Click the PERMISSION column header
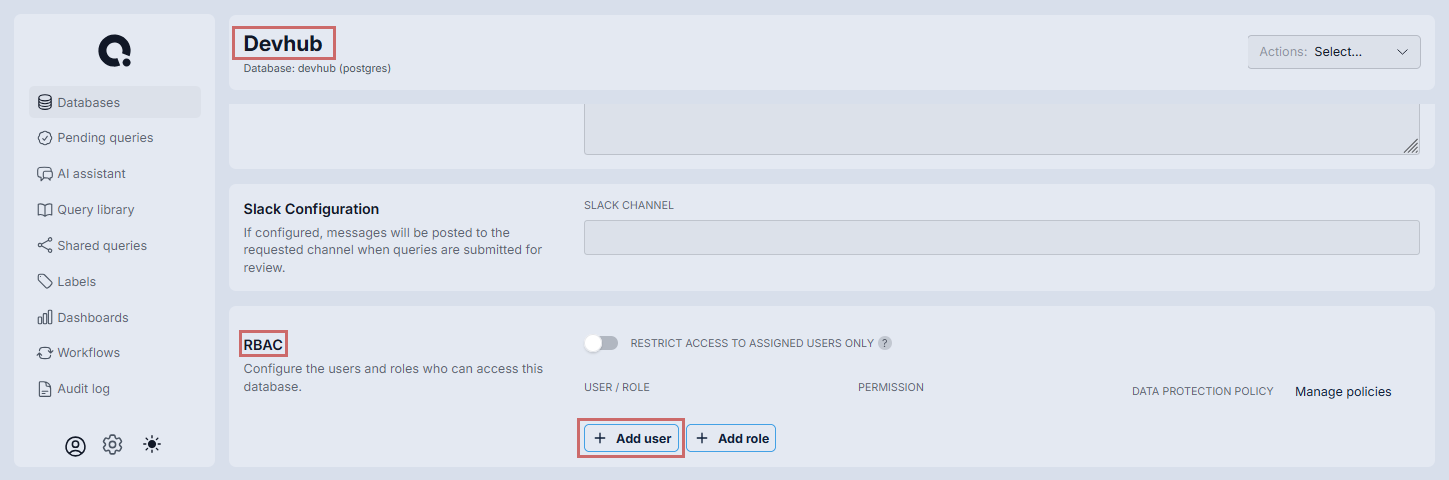 [x=891, y=387]
